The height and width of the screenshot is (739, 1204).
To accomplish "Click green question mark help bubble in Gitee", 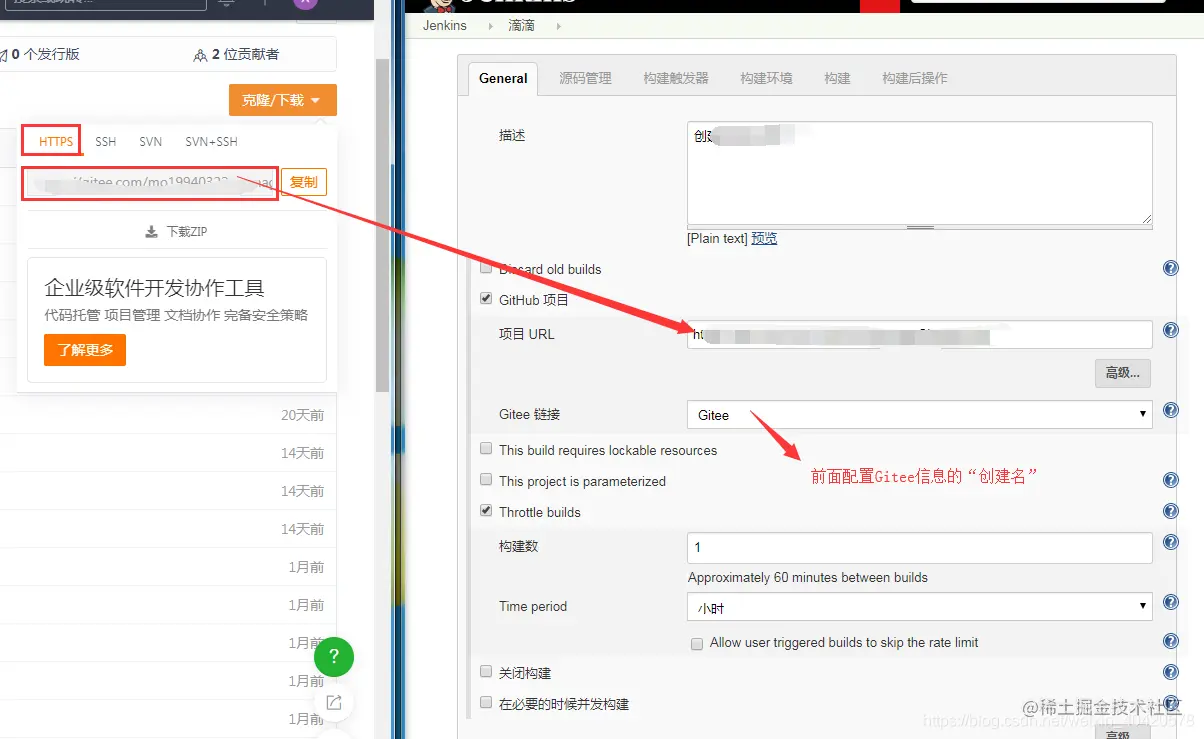I will coord(334,657).
